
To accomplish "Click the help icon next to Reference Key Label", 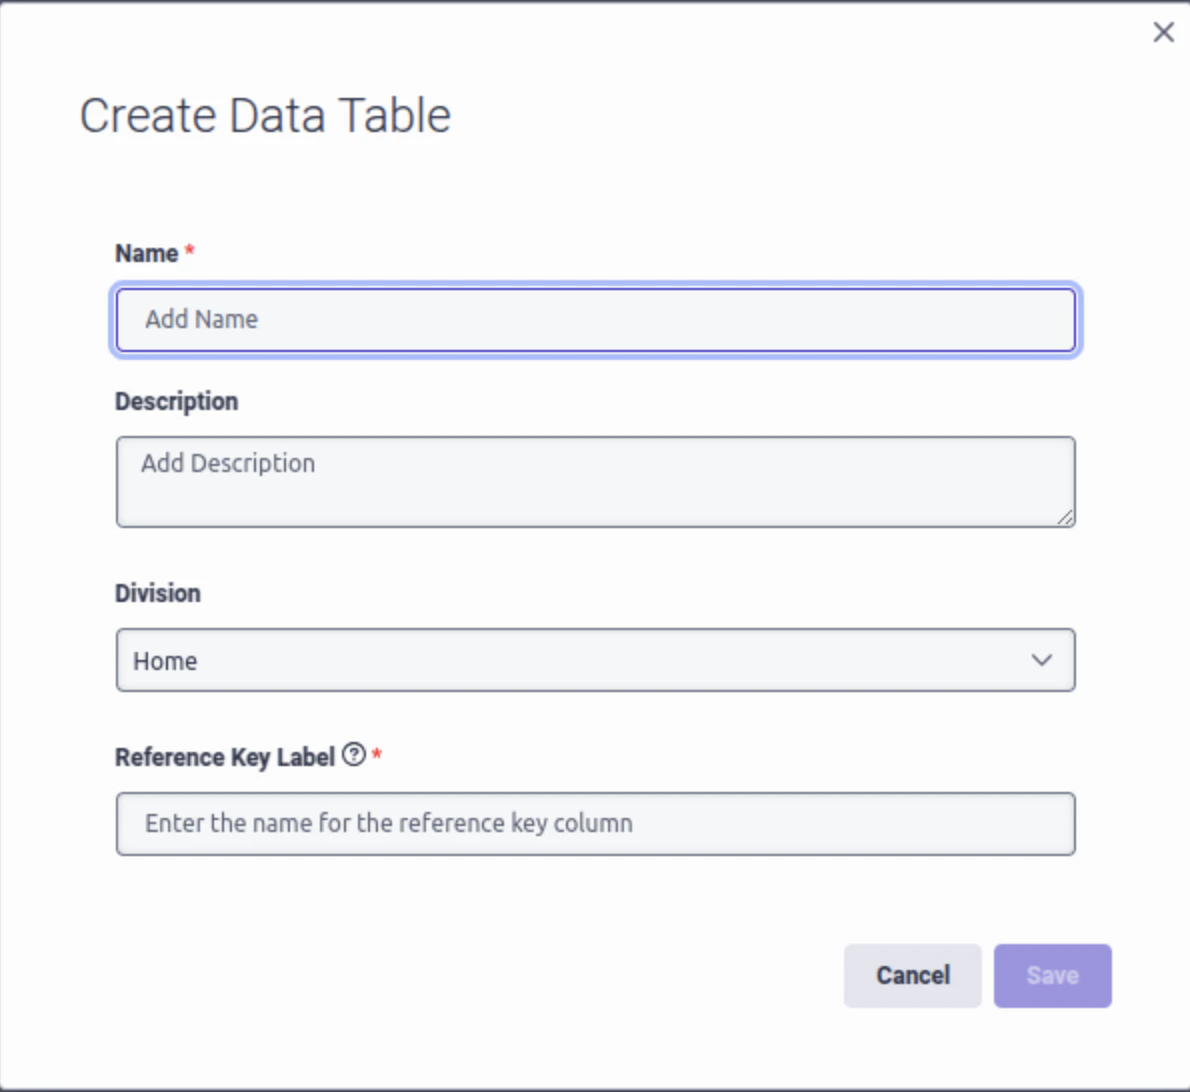I will [353, 756].
